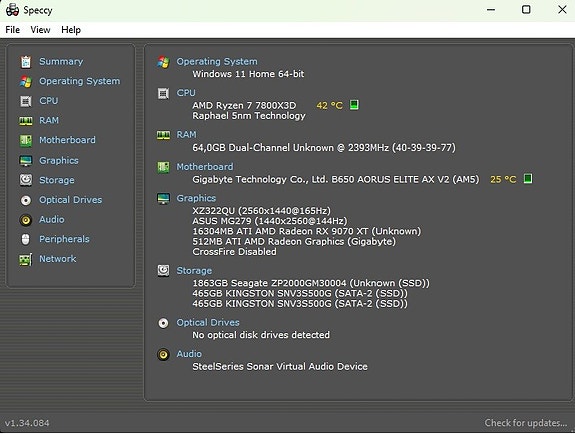Click the Network card icon in sidebar

click(x=26, y=259)
